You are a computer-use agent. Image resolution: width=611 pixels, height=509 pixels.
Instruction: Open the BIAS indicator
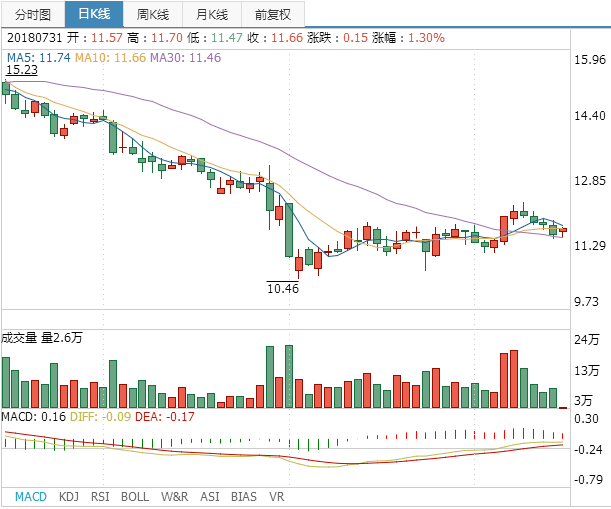pos(244,497)
